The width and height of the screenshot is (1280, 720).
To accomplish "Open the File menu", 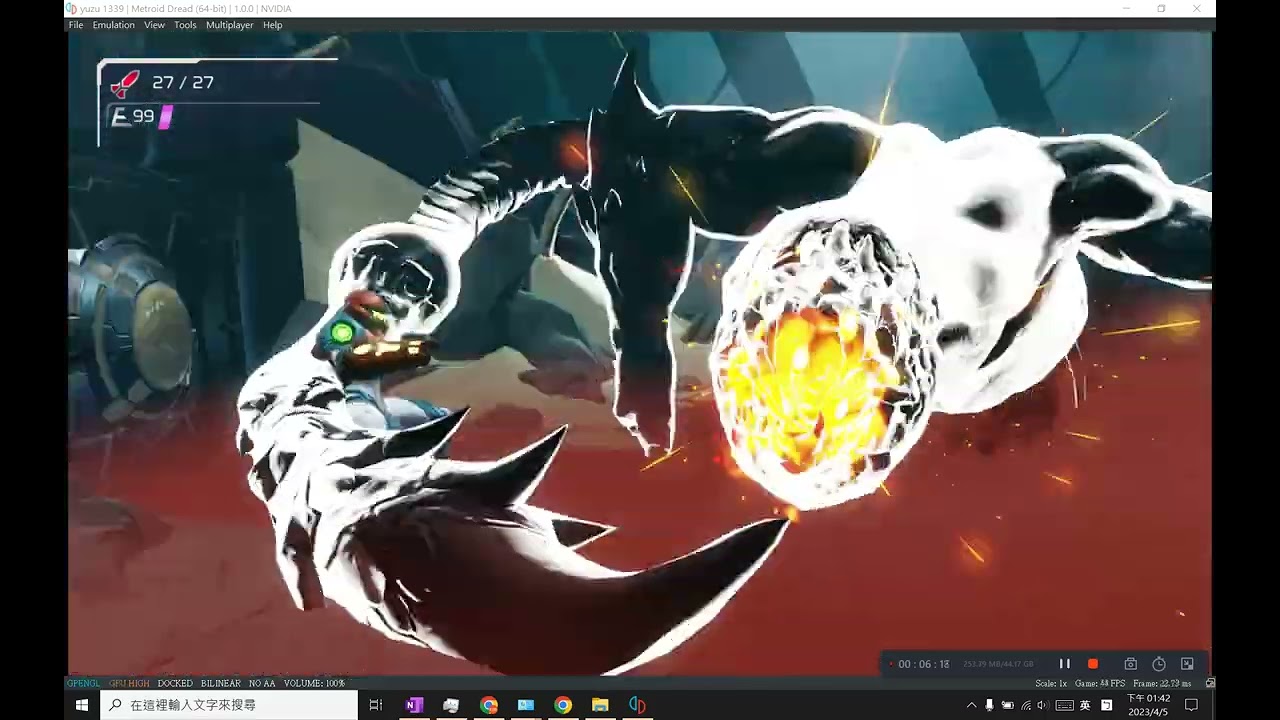I will [75, 25].
